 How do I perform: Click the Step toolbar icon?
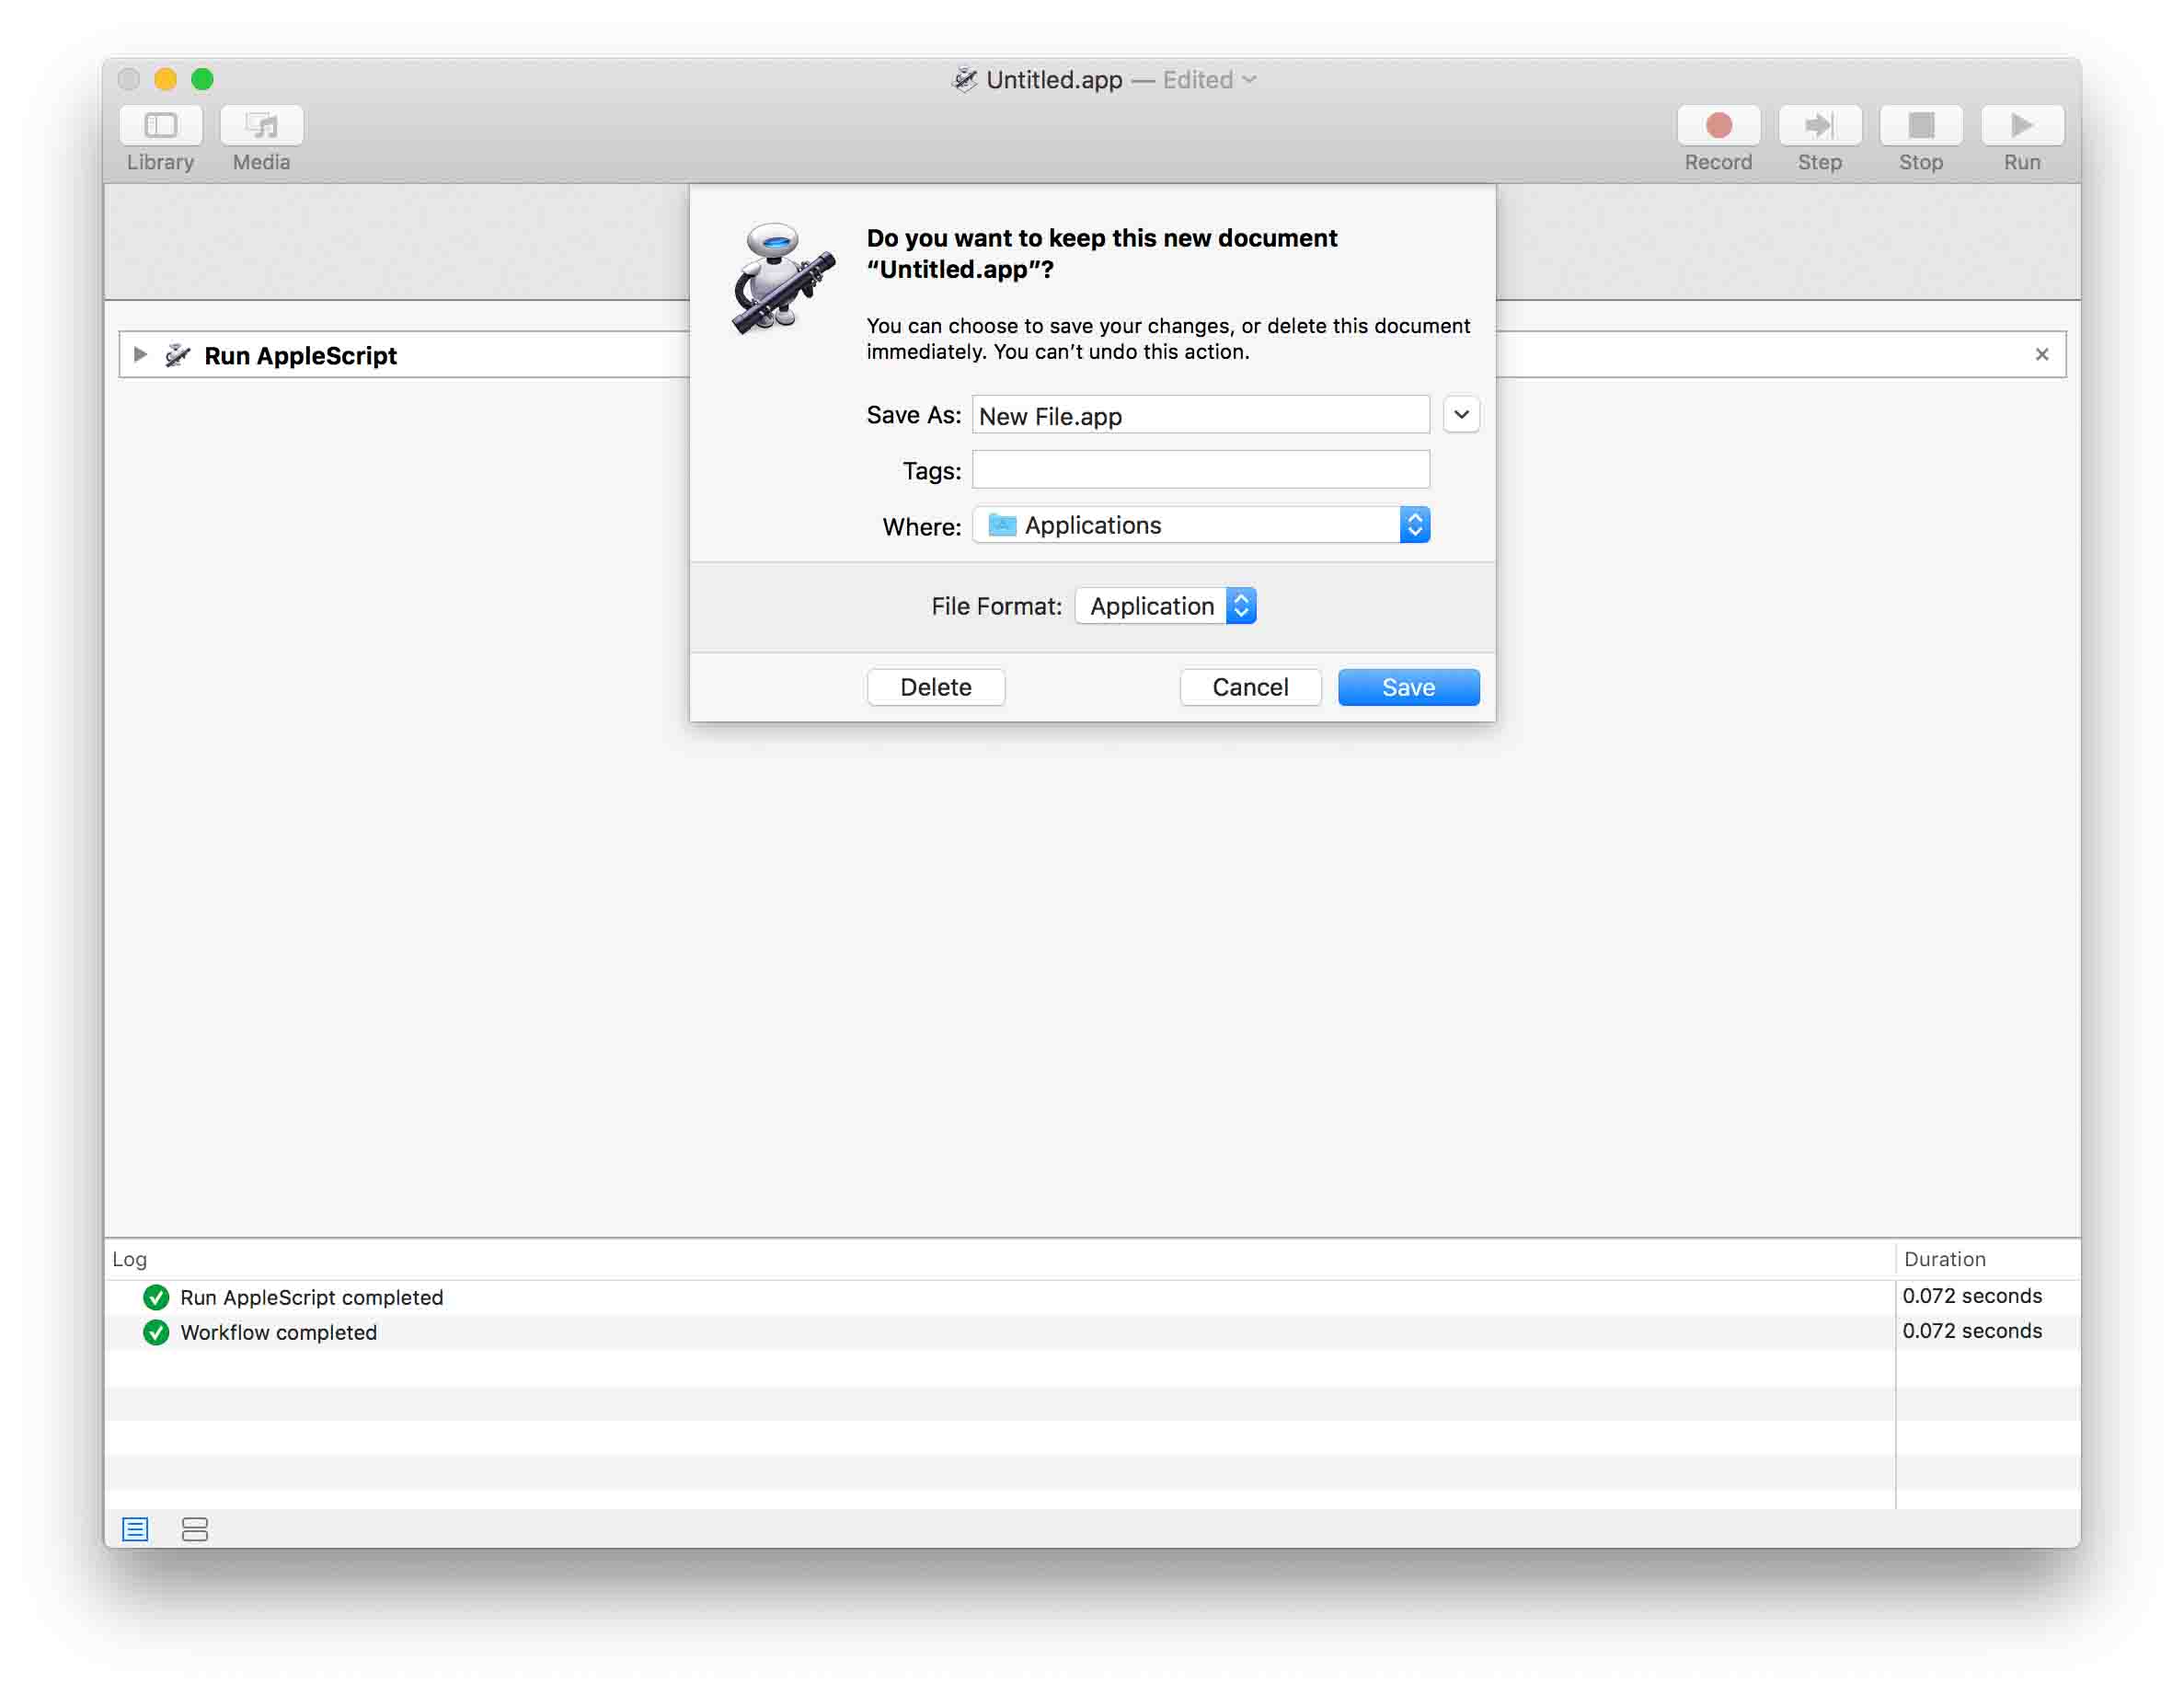click(1819, 126)
